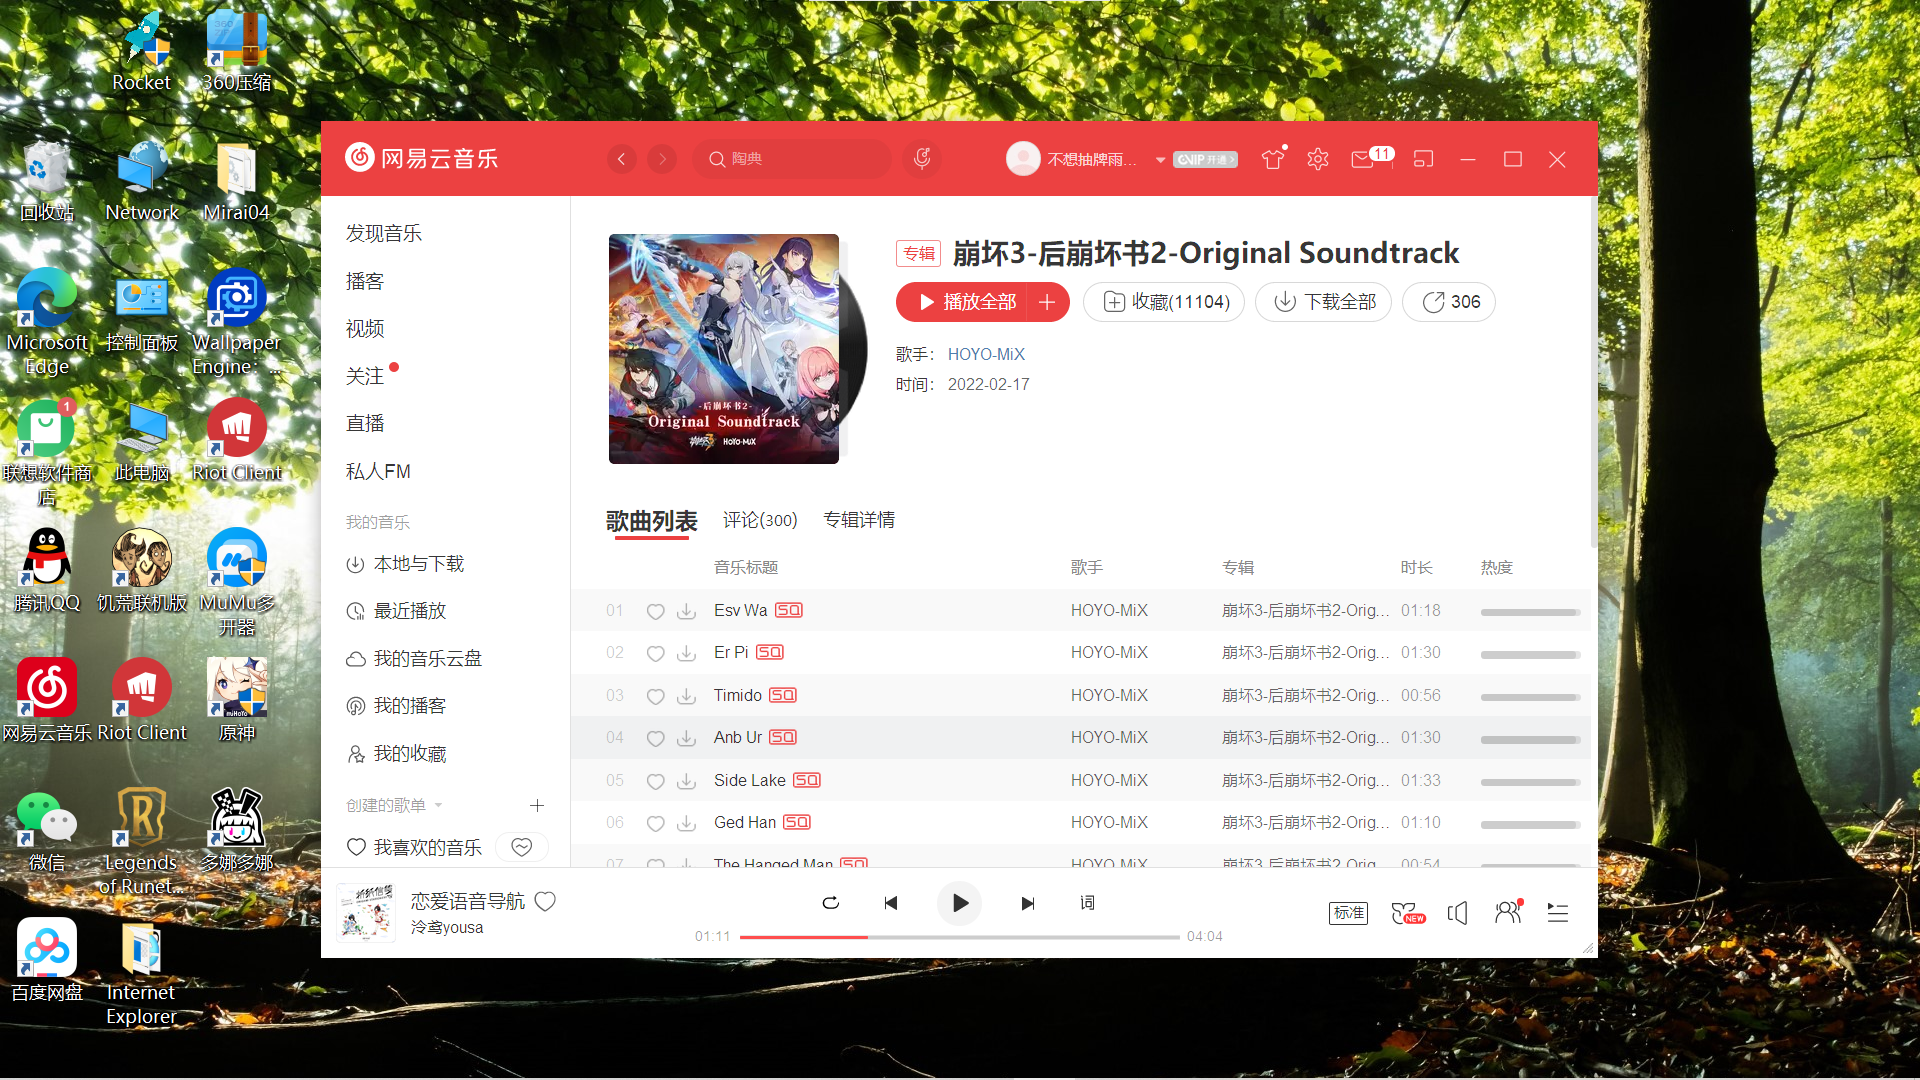Viewport: 1920px width, 1080px height.
Task: Open 播客 in the sidebar
Action: click(x=365, y=281)
